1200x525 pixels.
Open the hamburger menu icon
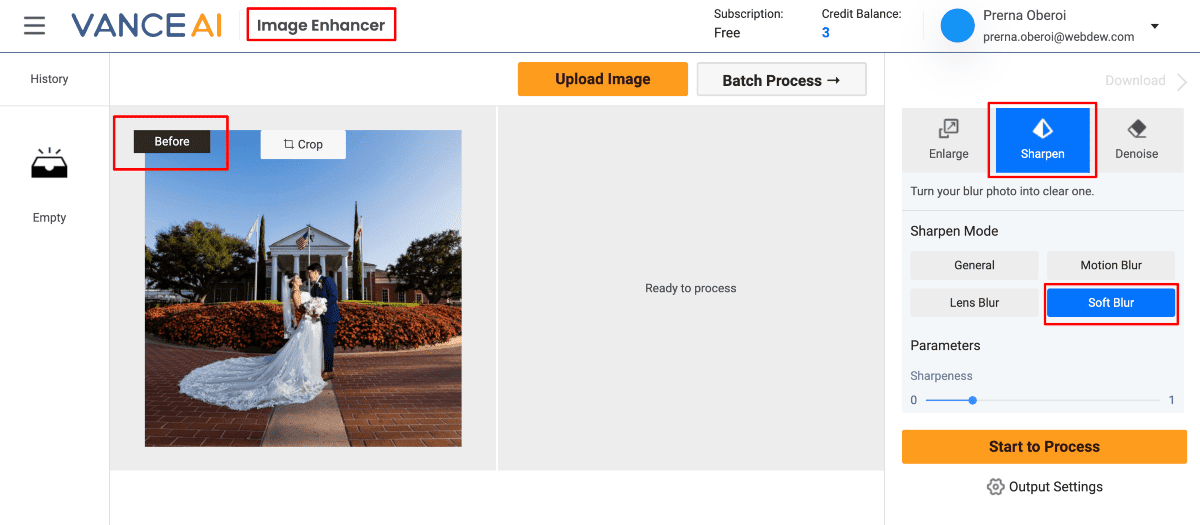click(x=35, y=25)
